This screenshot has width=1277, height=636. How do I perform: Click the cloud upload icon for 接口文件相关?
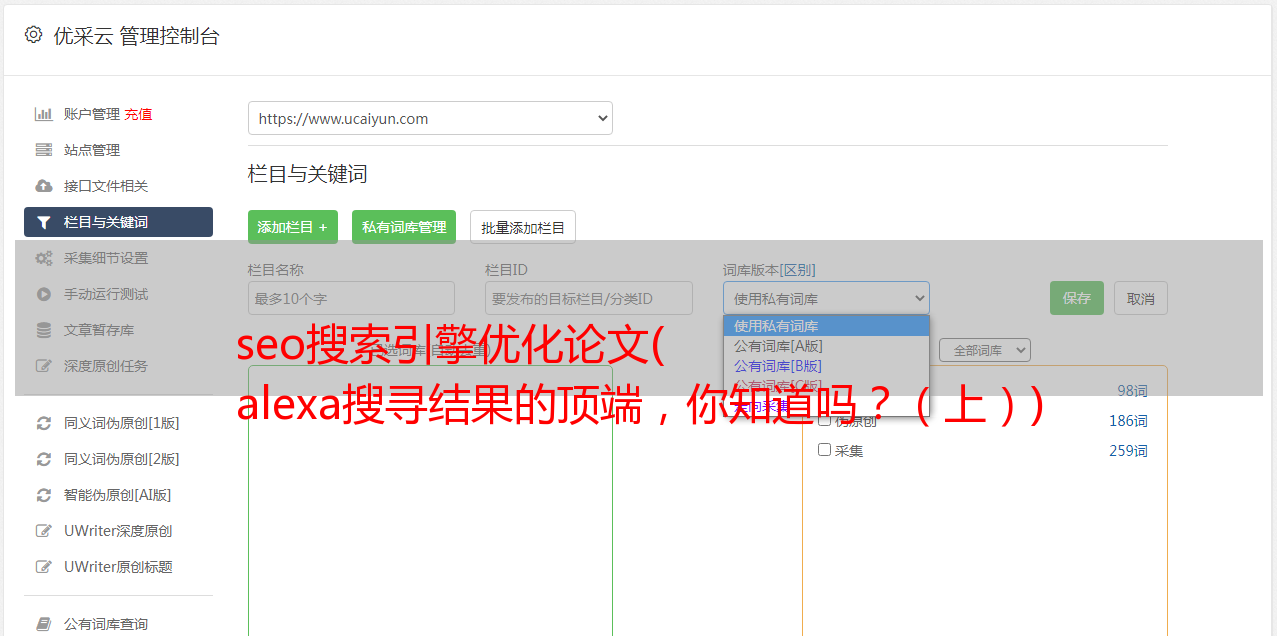click(44, 186)
